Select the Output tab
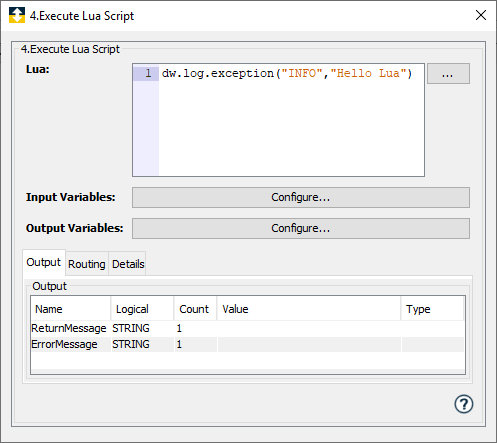The width and height of the screenshot is (497, 443). click(x=44, y=262)
